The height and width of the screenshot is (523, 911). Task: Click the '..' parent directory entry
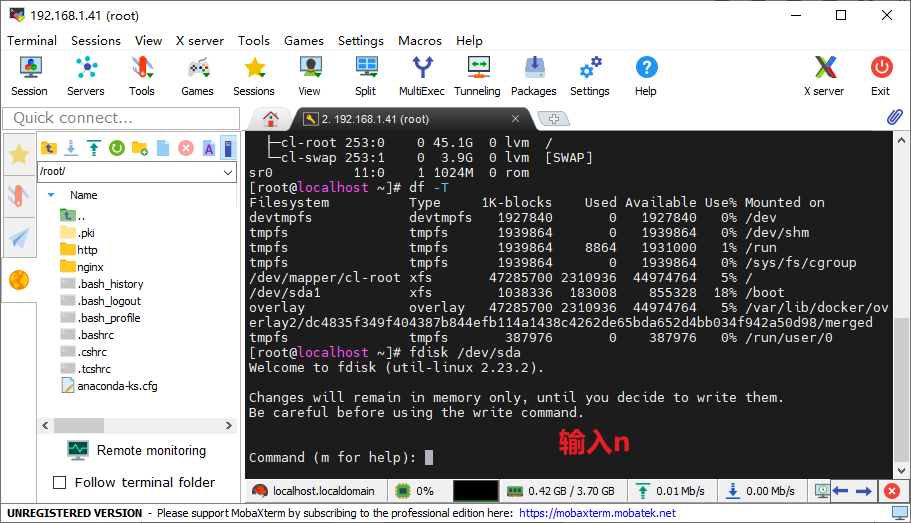point(73,216)
